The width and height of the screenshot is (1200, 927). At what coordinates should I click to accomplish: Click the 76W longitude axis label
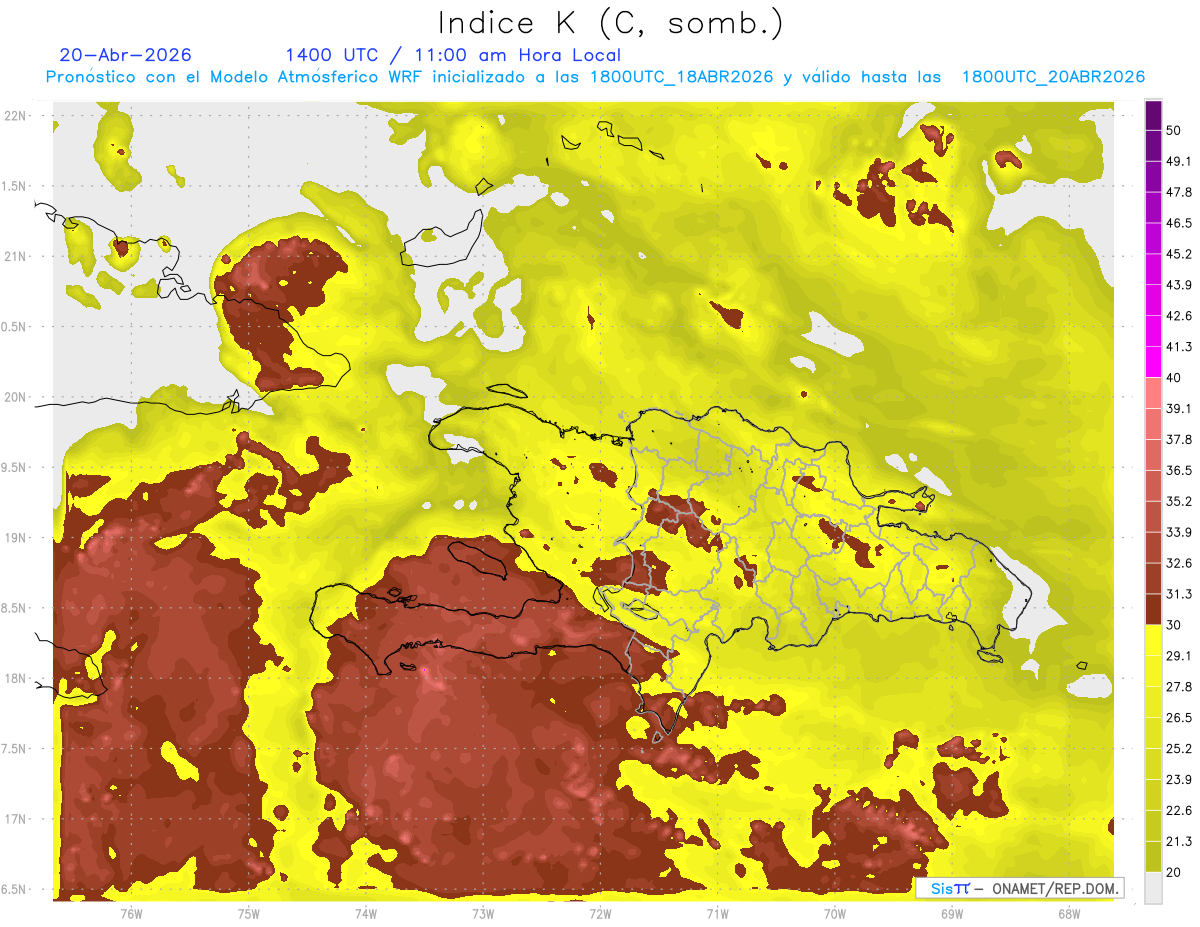point(131,913)
